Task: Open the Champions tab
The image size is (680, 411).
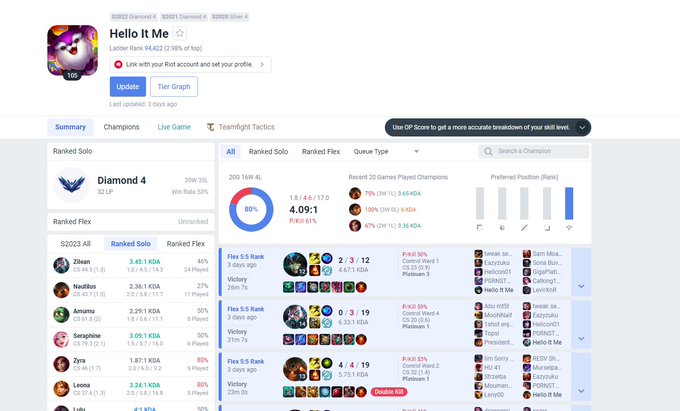Action: point(121,127)
